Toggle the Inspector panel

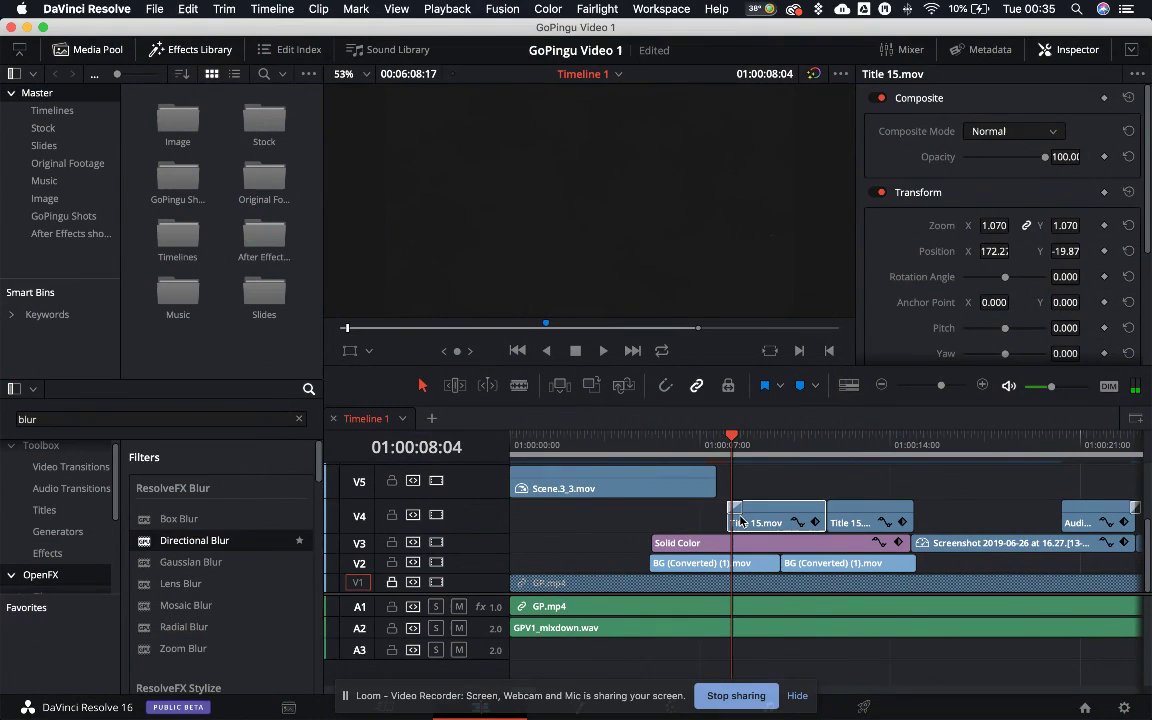point(1068,49)
